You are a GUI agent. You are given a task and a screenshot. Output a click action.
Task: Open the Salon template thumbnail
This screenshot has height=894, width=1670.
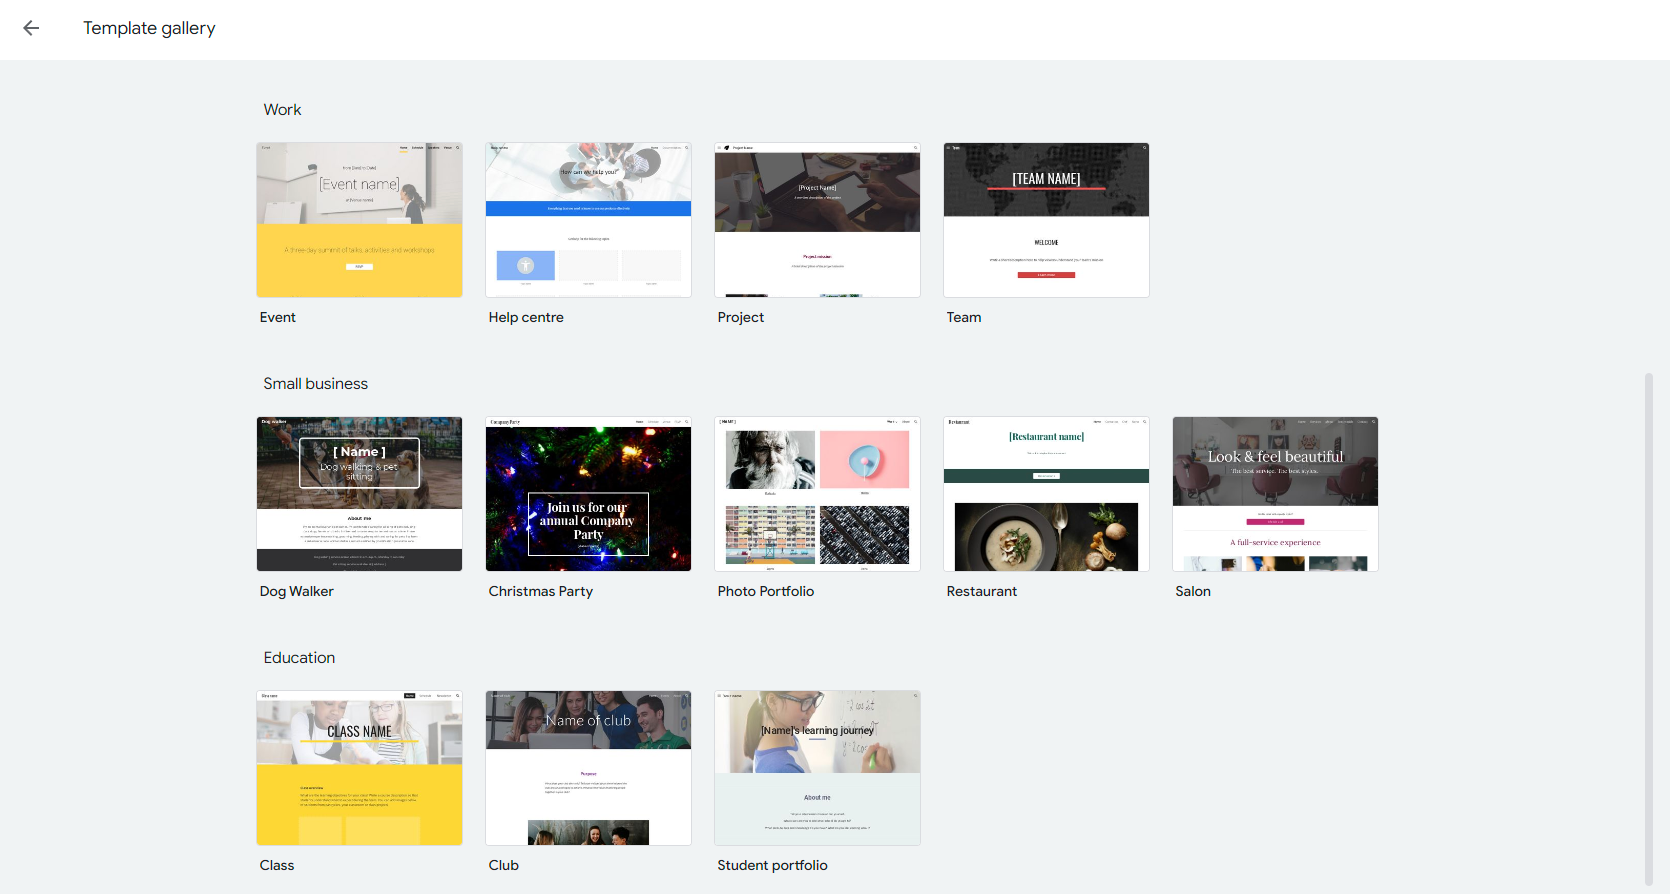pos(1275,494)
